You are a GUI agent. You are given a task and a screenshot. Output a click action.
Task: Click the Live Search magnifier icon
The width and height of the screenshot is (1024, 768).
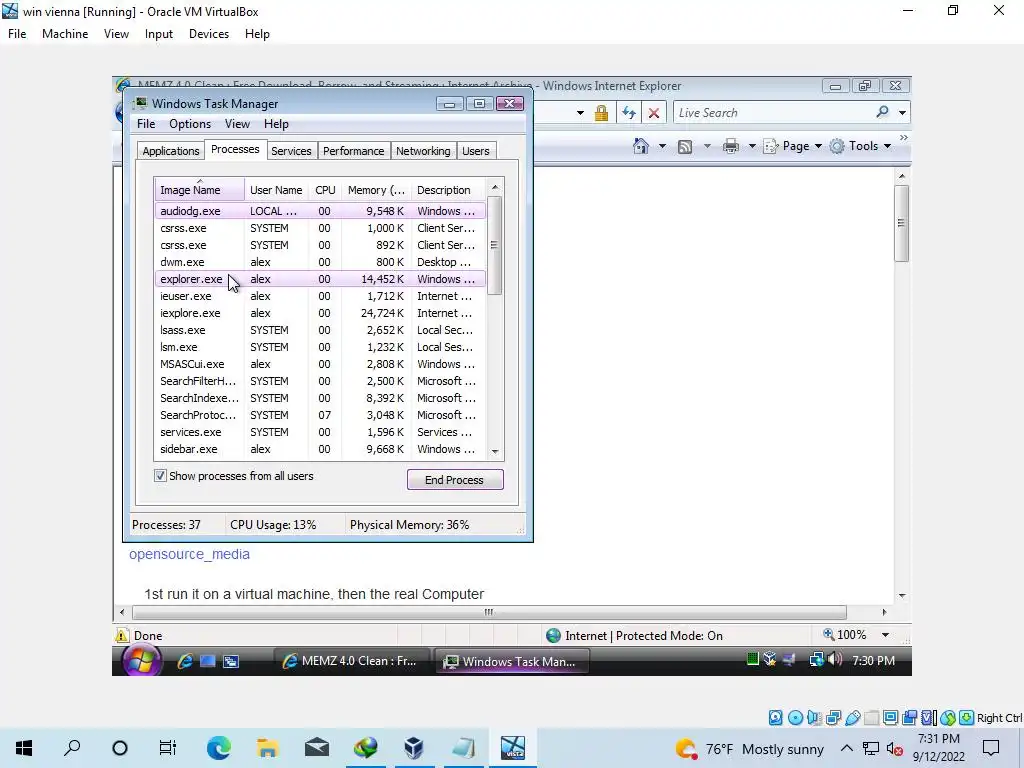(882, 112)
